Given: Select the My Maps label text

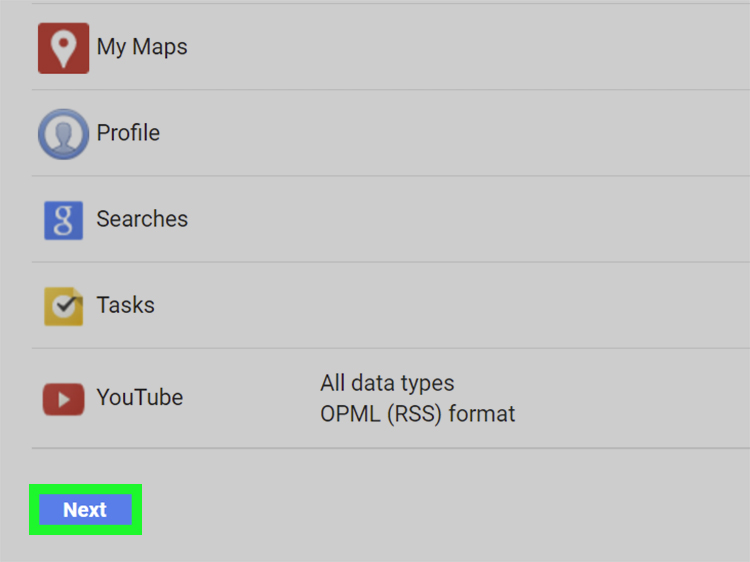Looking at the screenshot, I should (142, 47).
